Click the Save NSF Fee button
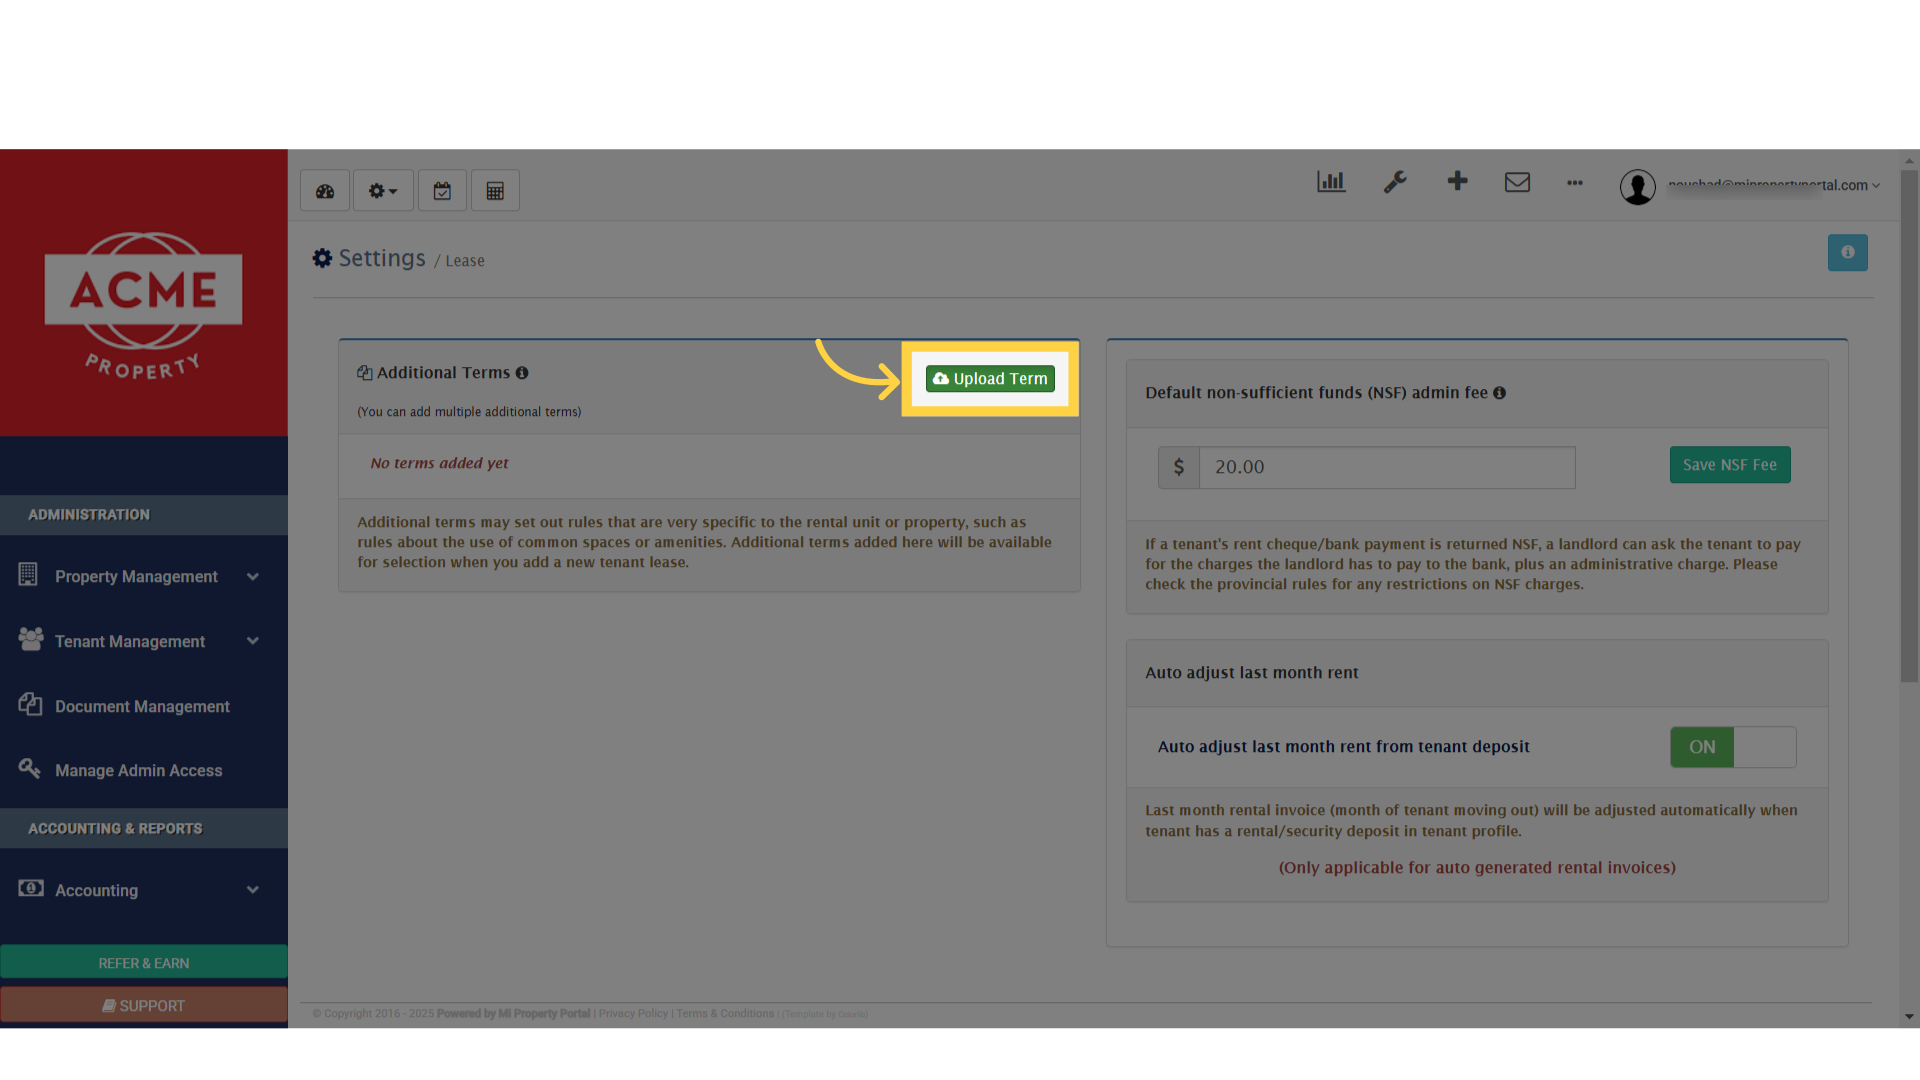This screenshot has width=1920, height=1080. 1730,465
